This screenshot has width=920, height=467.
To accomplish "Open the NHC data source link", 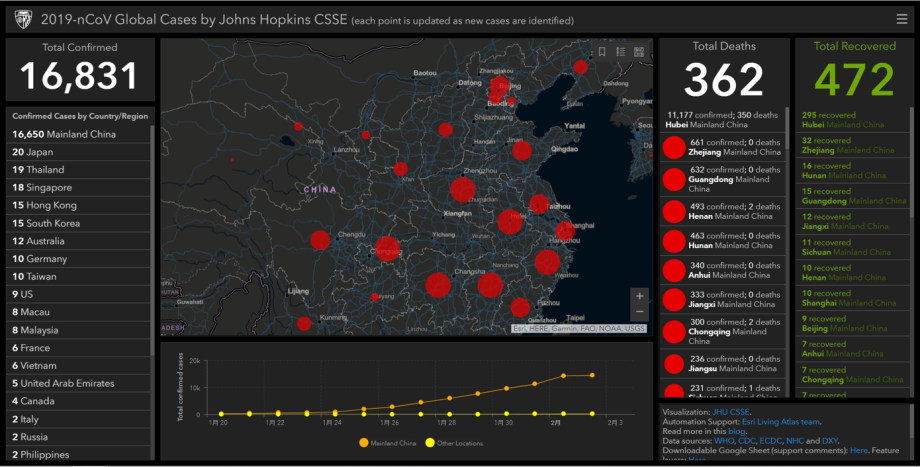I will coord(794,440).
